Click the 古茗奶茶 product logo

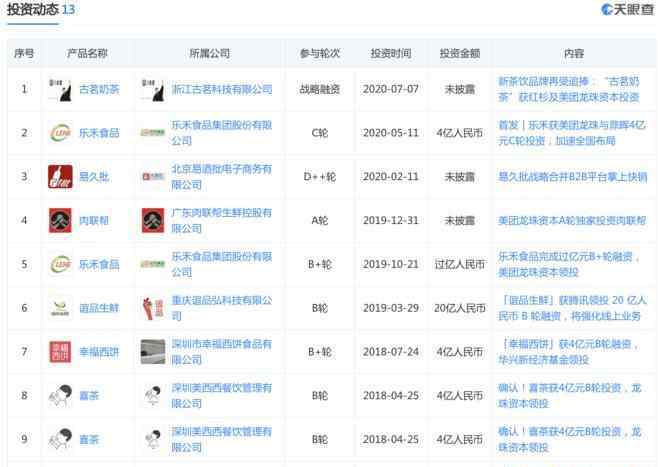point(60,89)
